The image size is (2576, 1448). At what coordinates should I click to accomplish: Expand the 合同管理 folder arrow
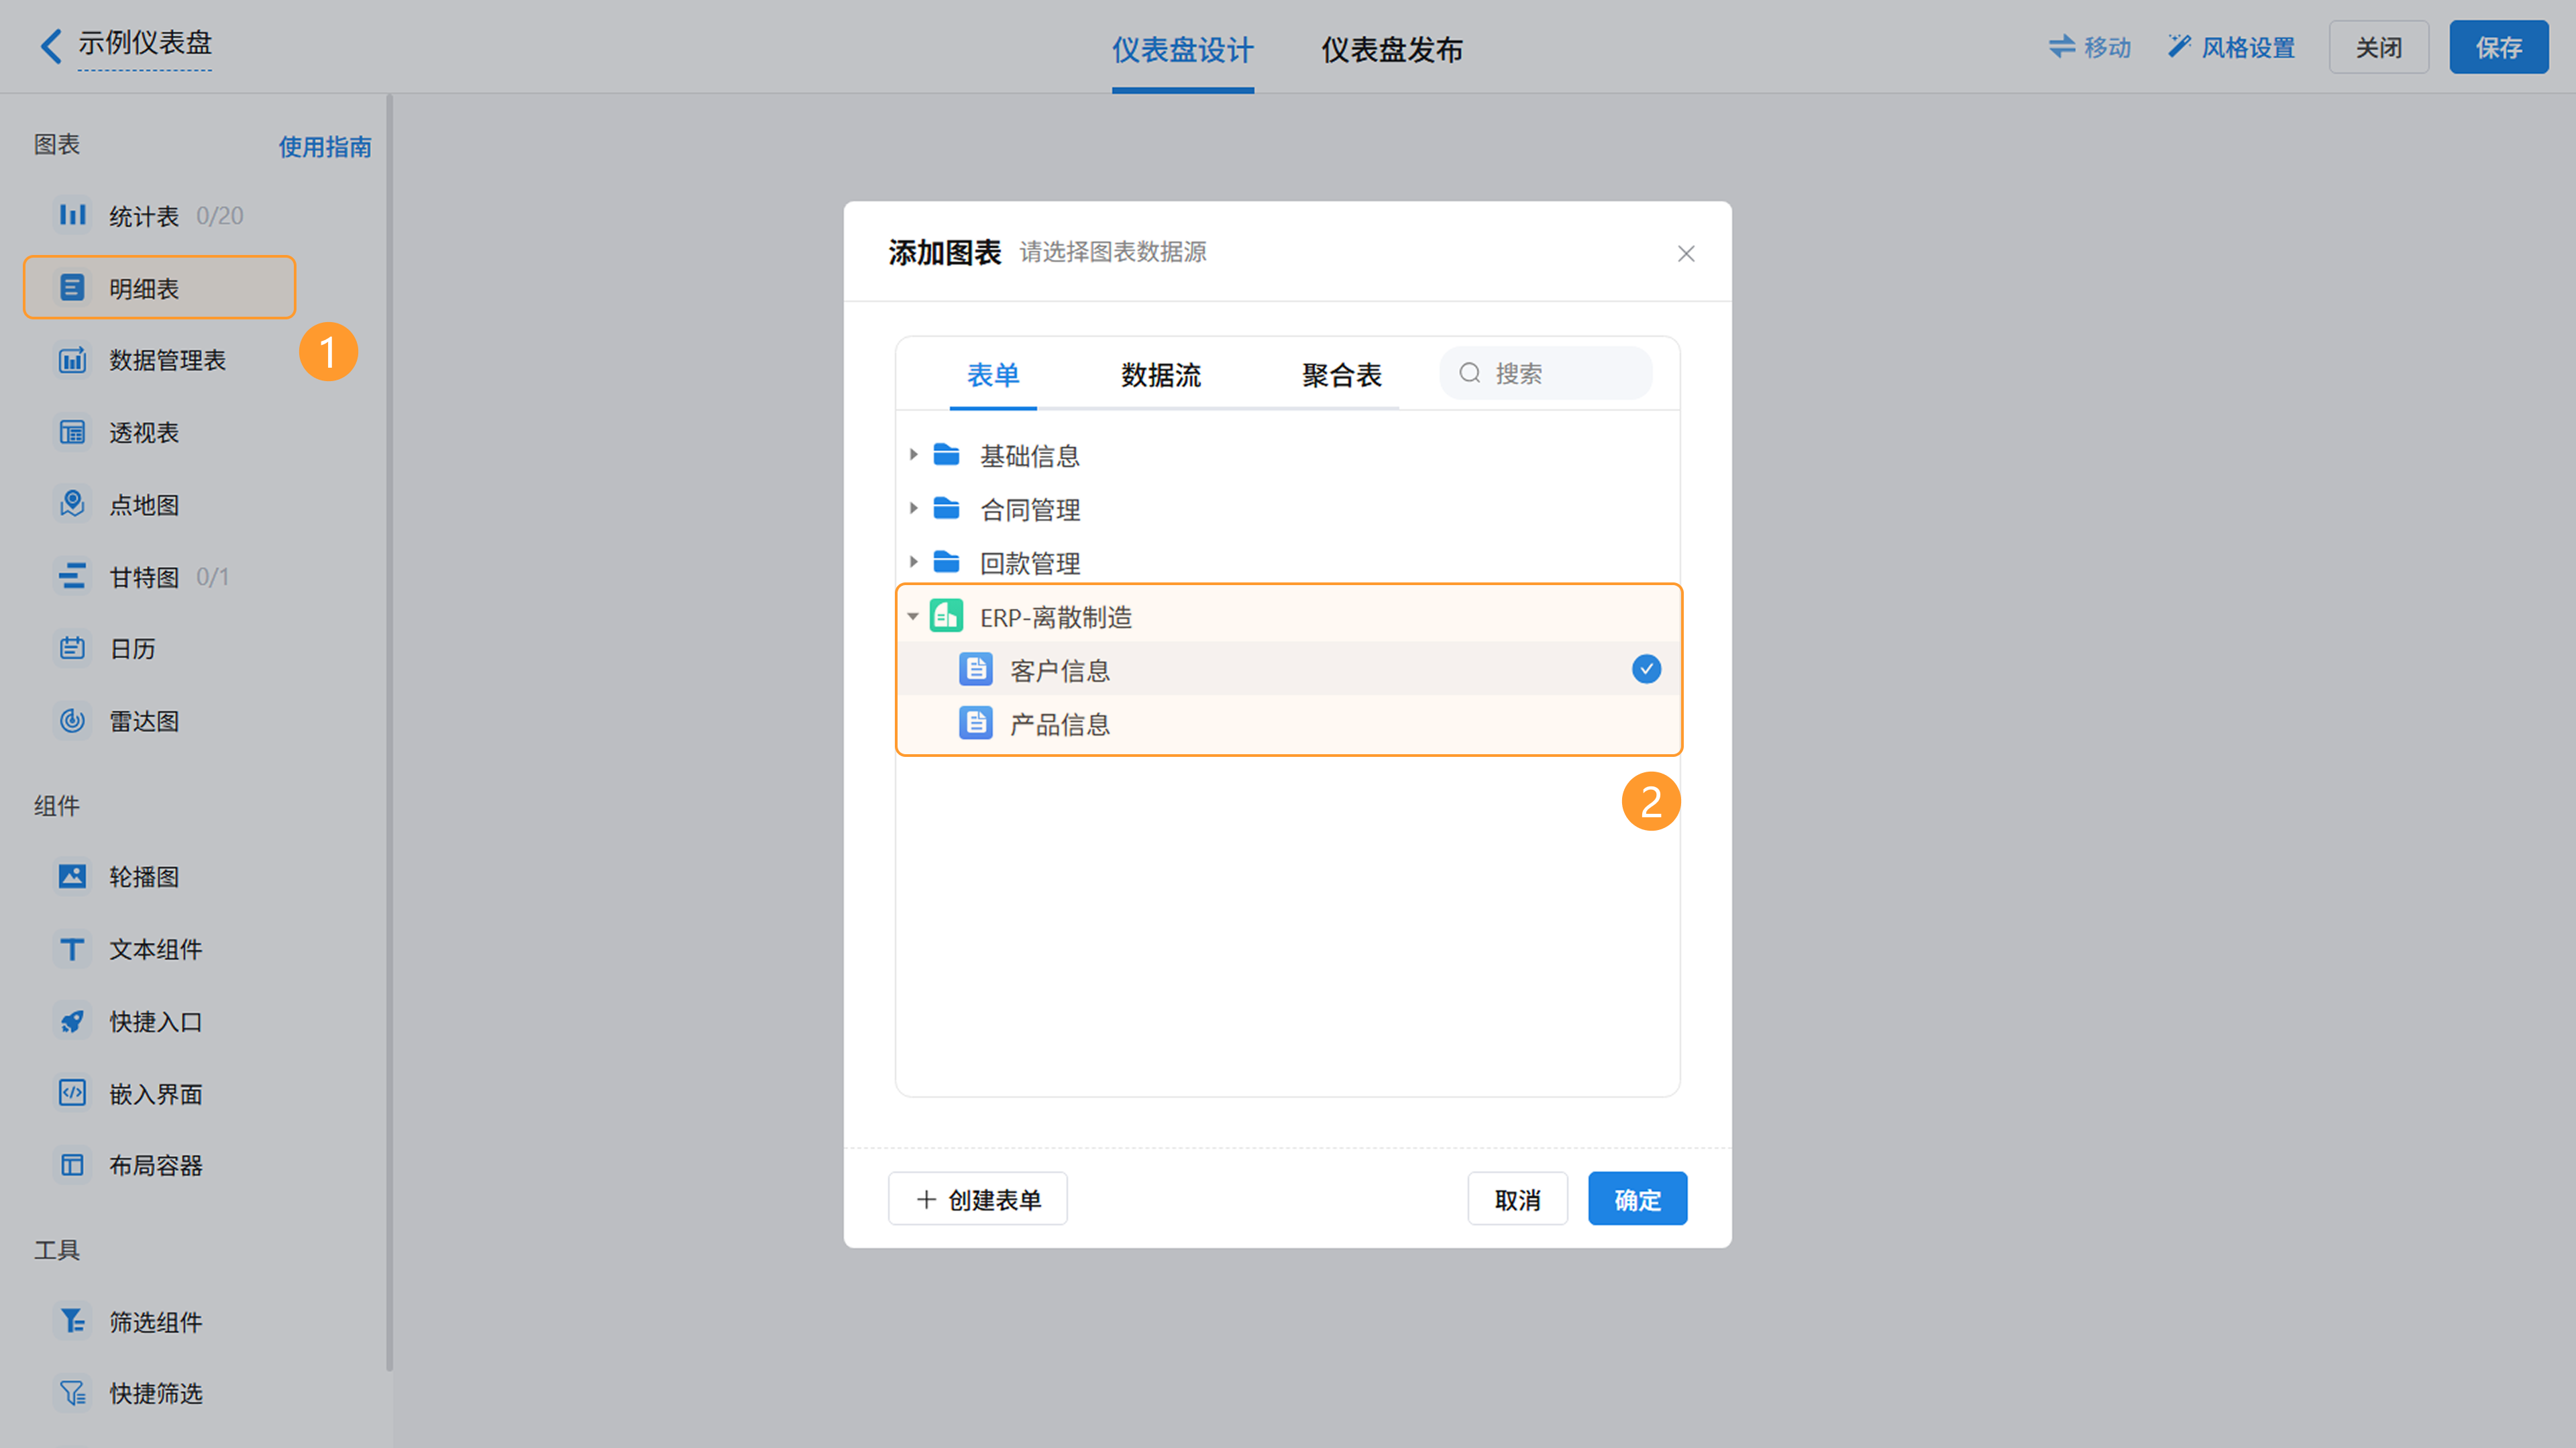pos(913,509)
